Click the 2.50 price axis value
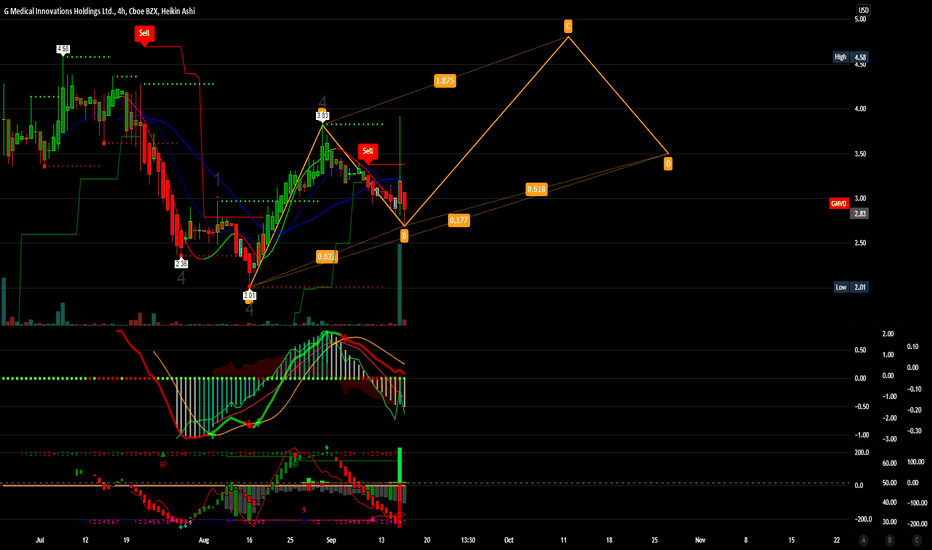Viewport: 932px width, 550px height. tap(860, 243)
